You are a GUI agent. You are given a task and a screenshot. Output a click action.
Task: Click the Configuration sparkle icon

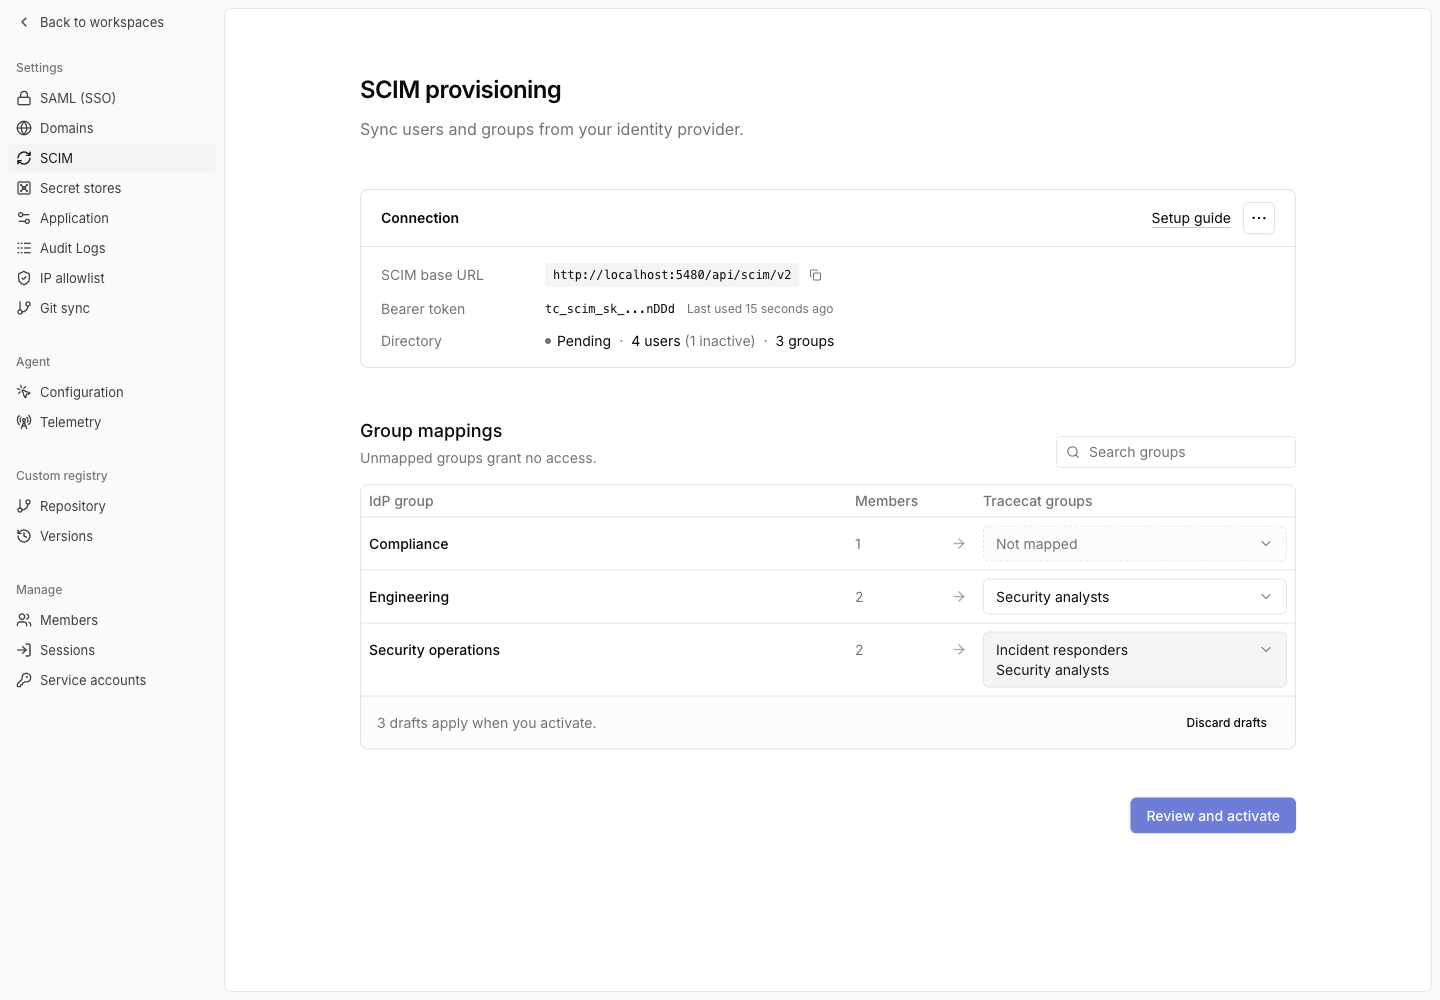(x=24, y=392)
